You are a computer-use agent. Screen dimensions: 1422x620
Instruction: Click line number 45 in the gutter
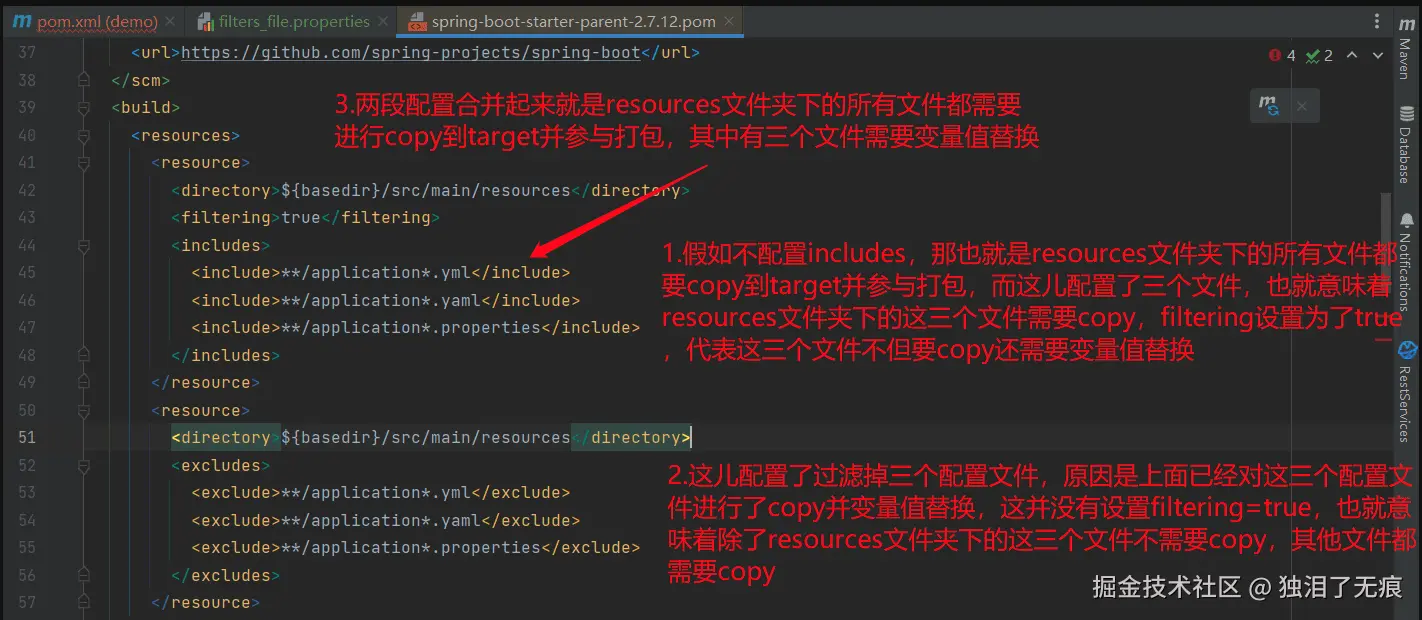point(27,272)
